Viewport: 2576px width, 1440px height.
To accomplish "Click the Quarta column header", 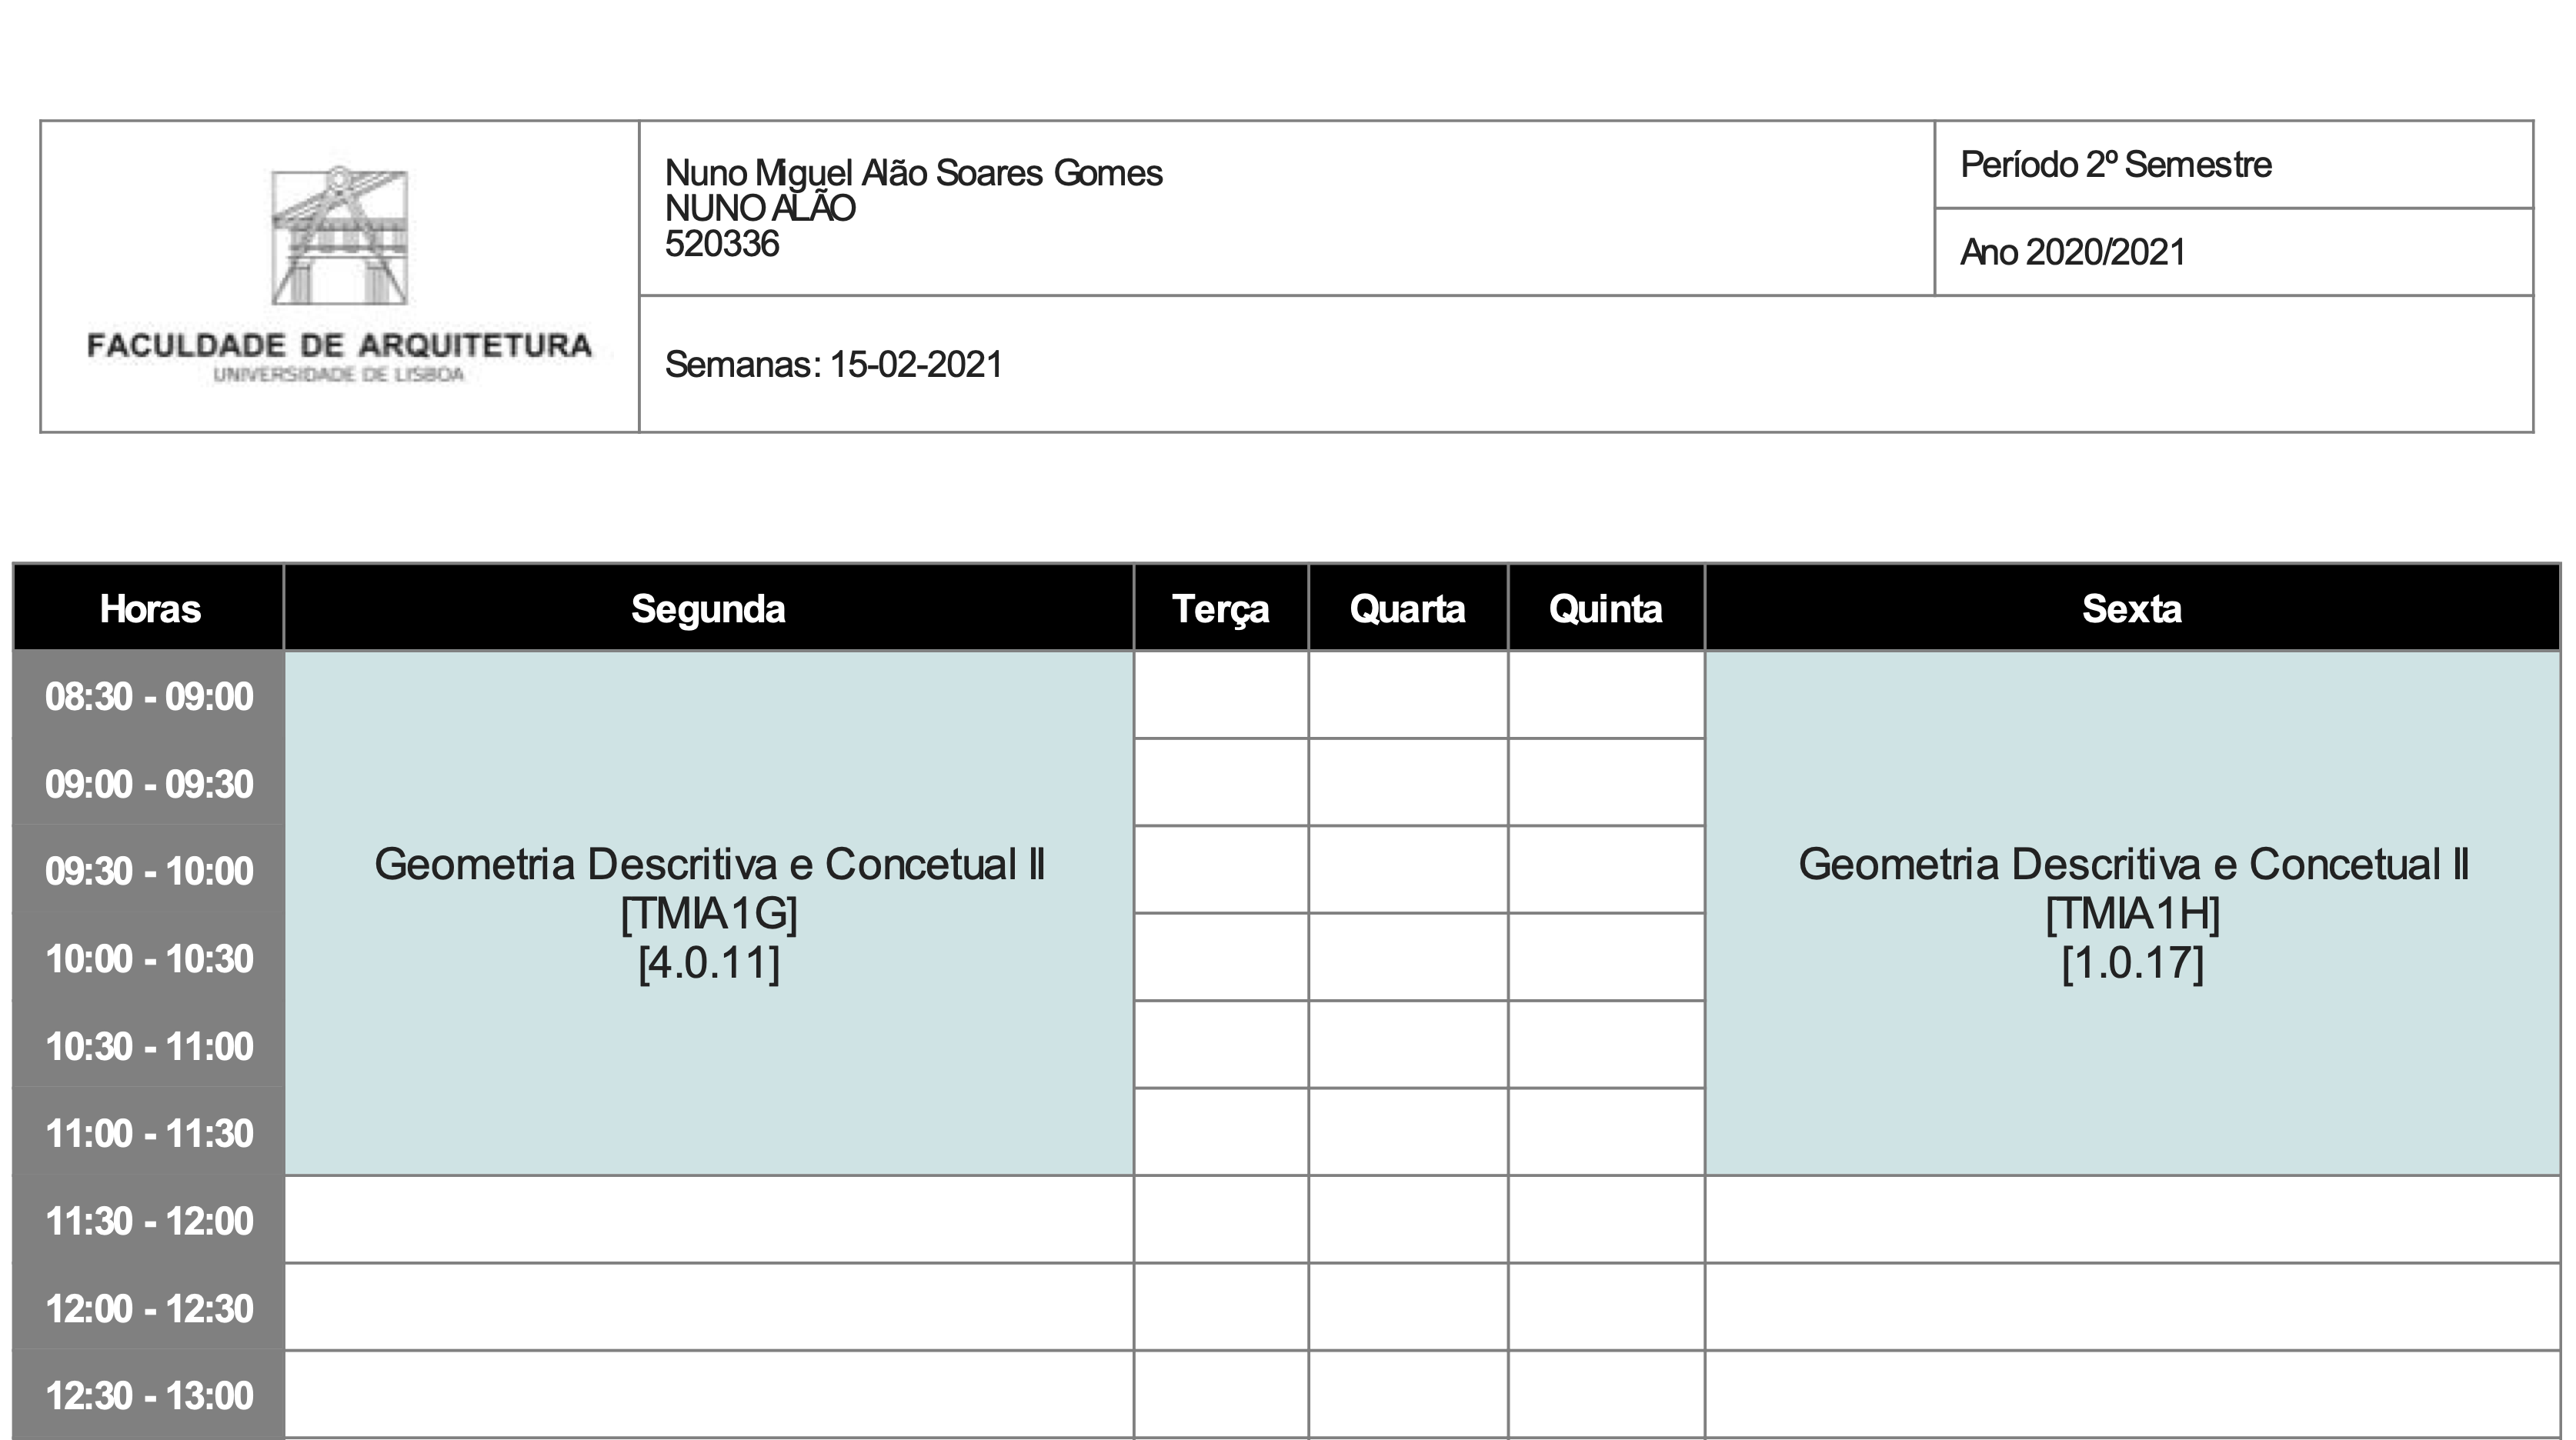I will pos(1407,608).
